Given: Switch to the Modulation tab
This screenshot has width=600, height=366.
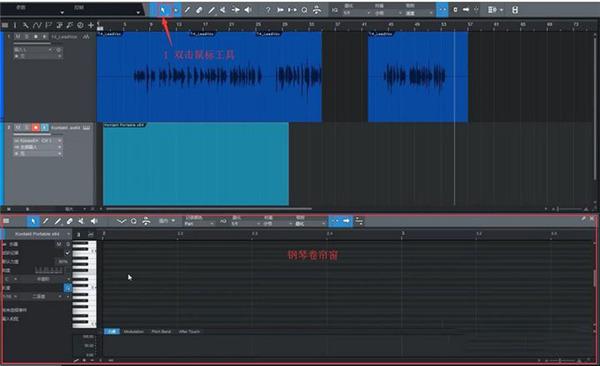Looking at the screenshot, I should (x=134, y=332).
